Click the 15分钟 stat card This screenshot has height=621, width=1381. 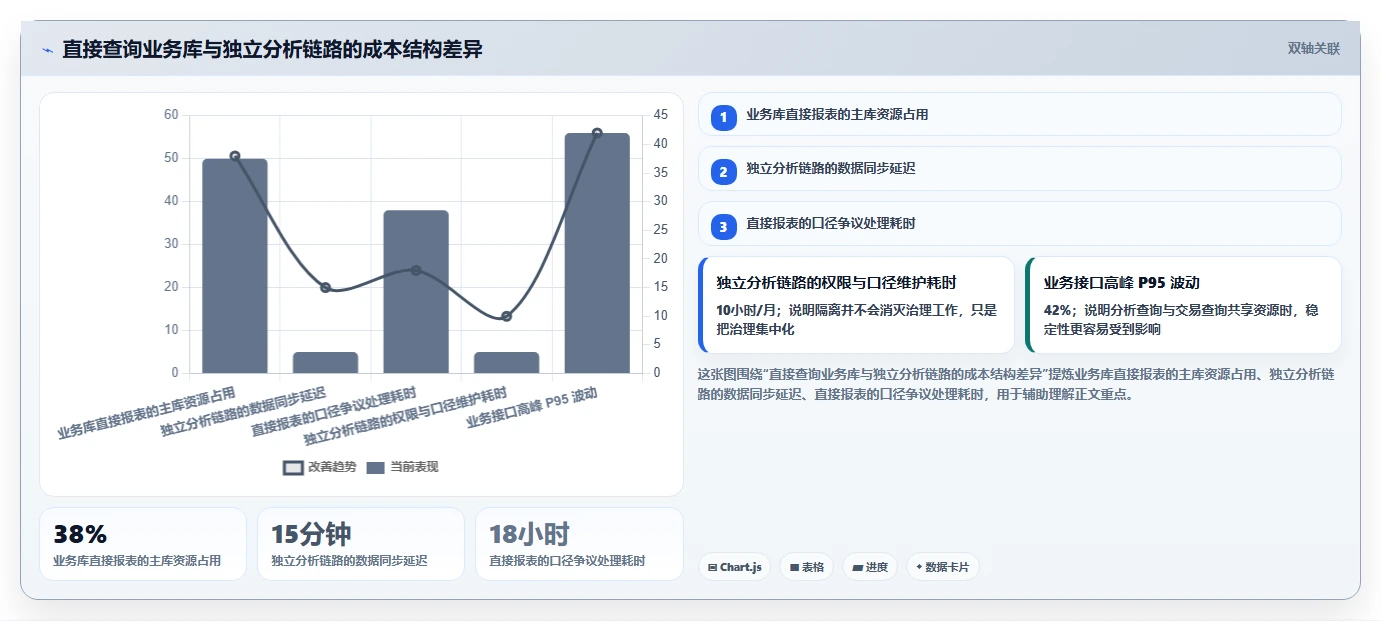(x=361, y=544)
